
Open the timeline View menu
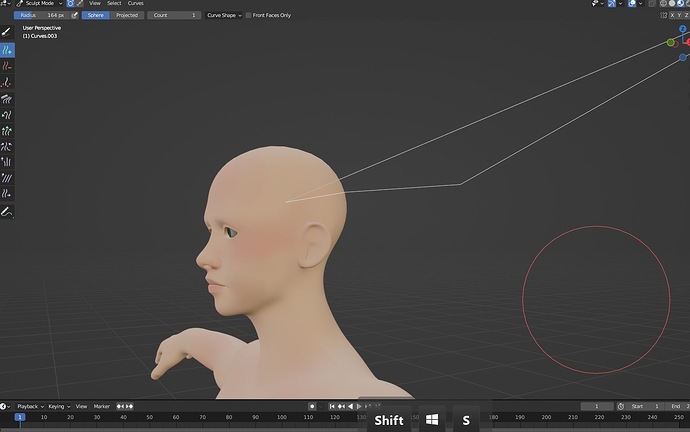(x=81, y=406)
